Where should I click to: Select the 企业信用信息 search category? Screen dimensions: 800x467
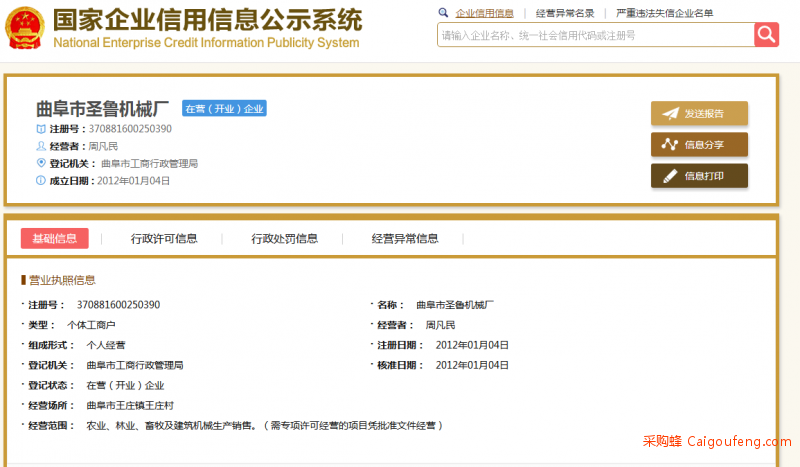(x=484, y=13)
